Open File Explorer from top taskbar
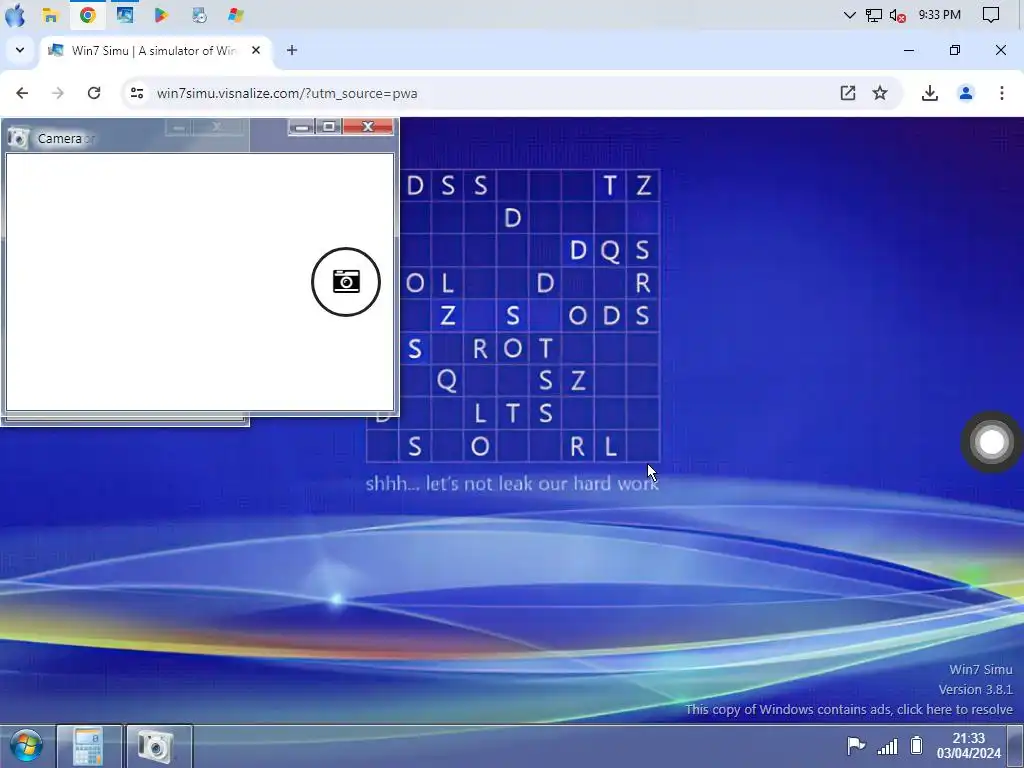 50,15
